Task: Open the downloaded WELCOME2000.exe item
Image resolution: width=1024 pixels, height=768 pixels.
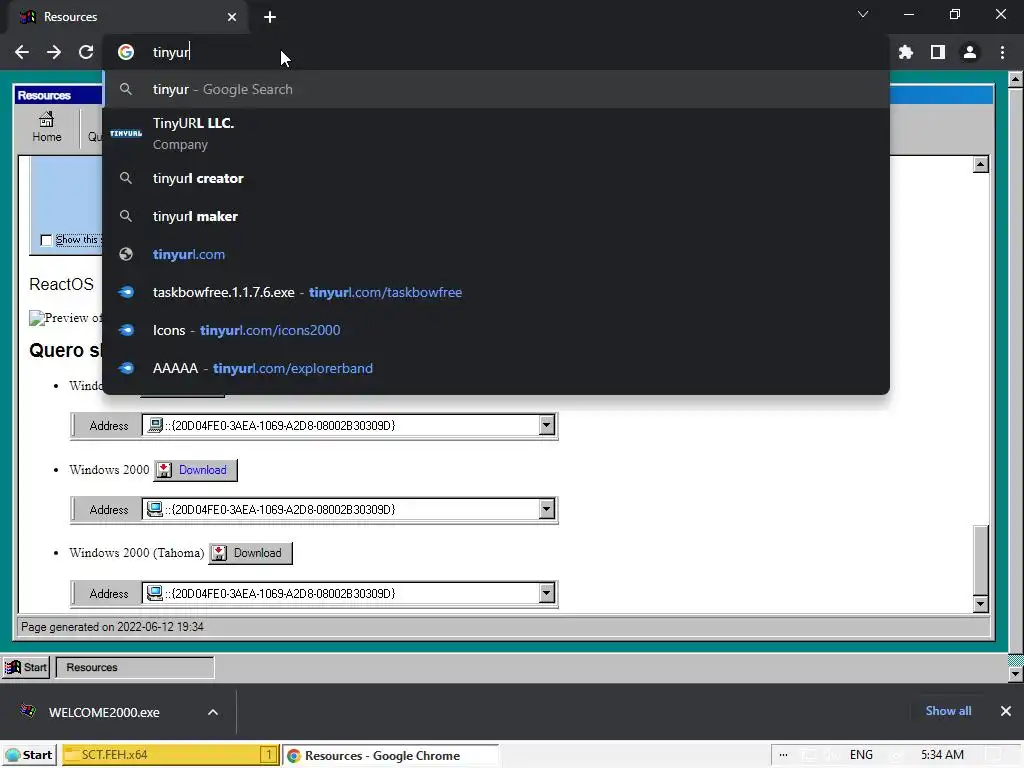Action: pos(104,712)
